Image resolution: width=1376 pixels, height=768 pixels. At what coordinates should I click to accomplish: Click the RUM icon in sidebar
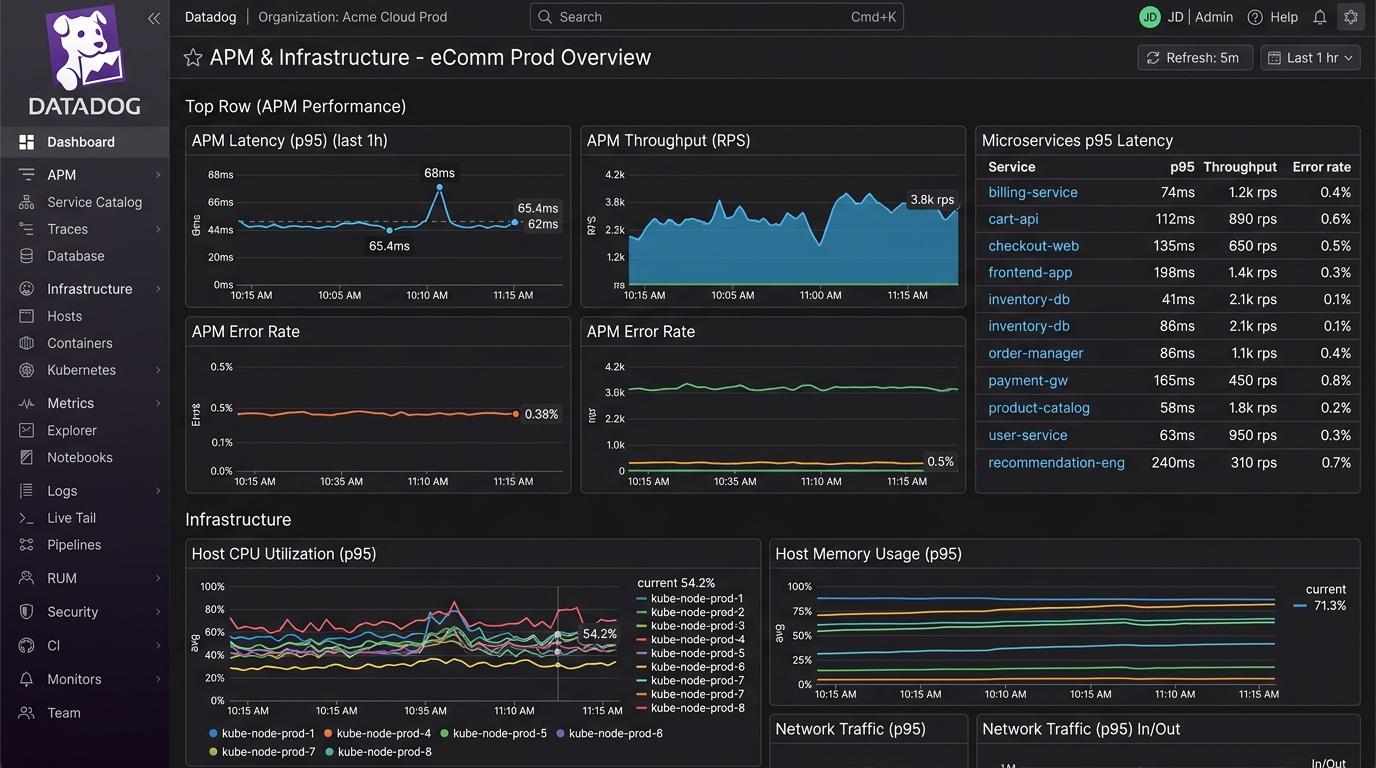click(27, 578)
